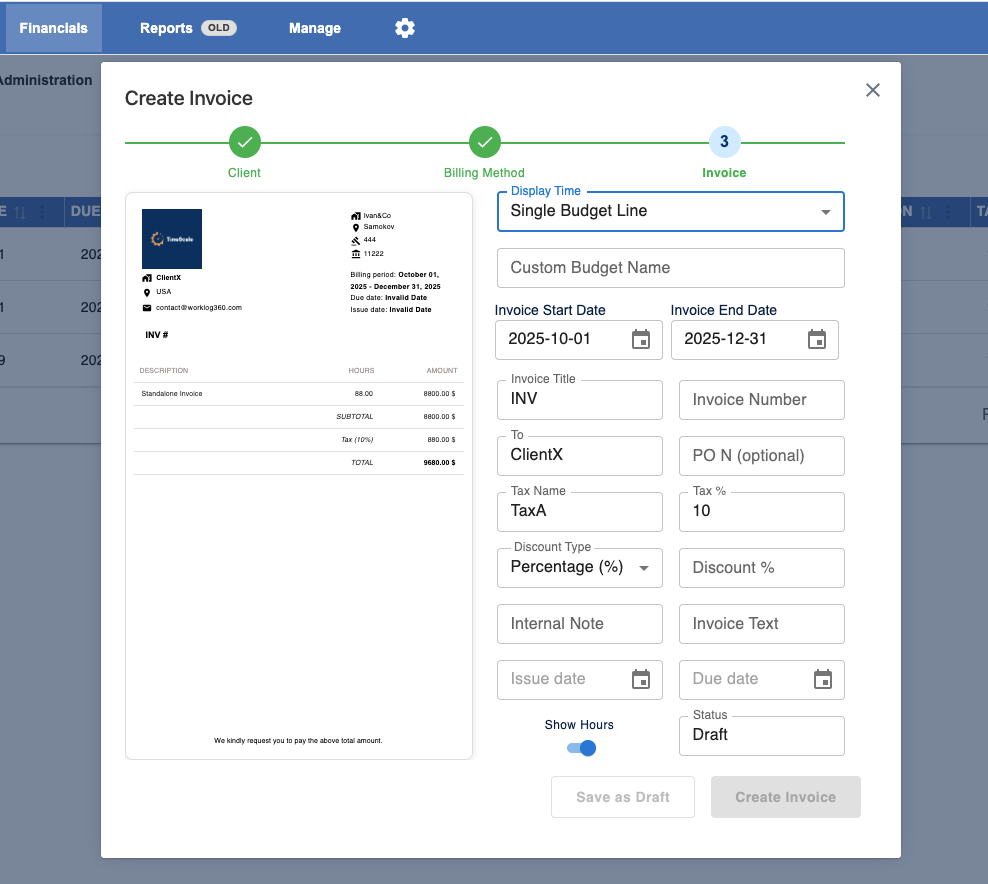
Task: Click the Invoice Title field
Action: click(x=579, y=399)
